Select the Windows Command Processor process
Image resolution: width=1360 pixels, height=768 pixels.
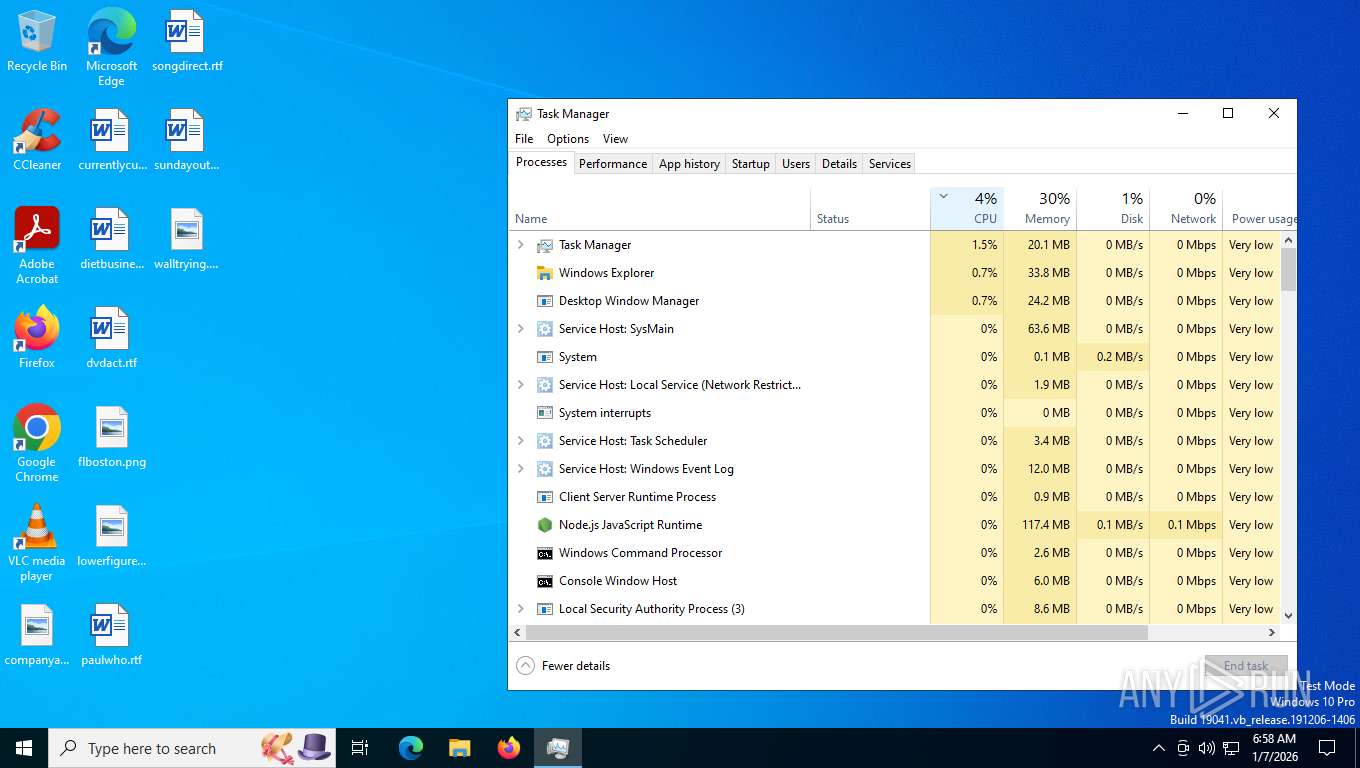coord(895,553)
